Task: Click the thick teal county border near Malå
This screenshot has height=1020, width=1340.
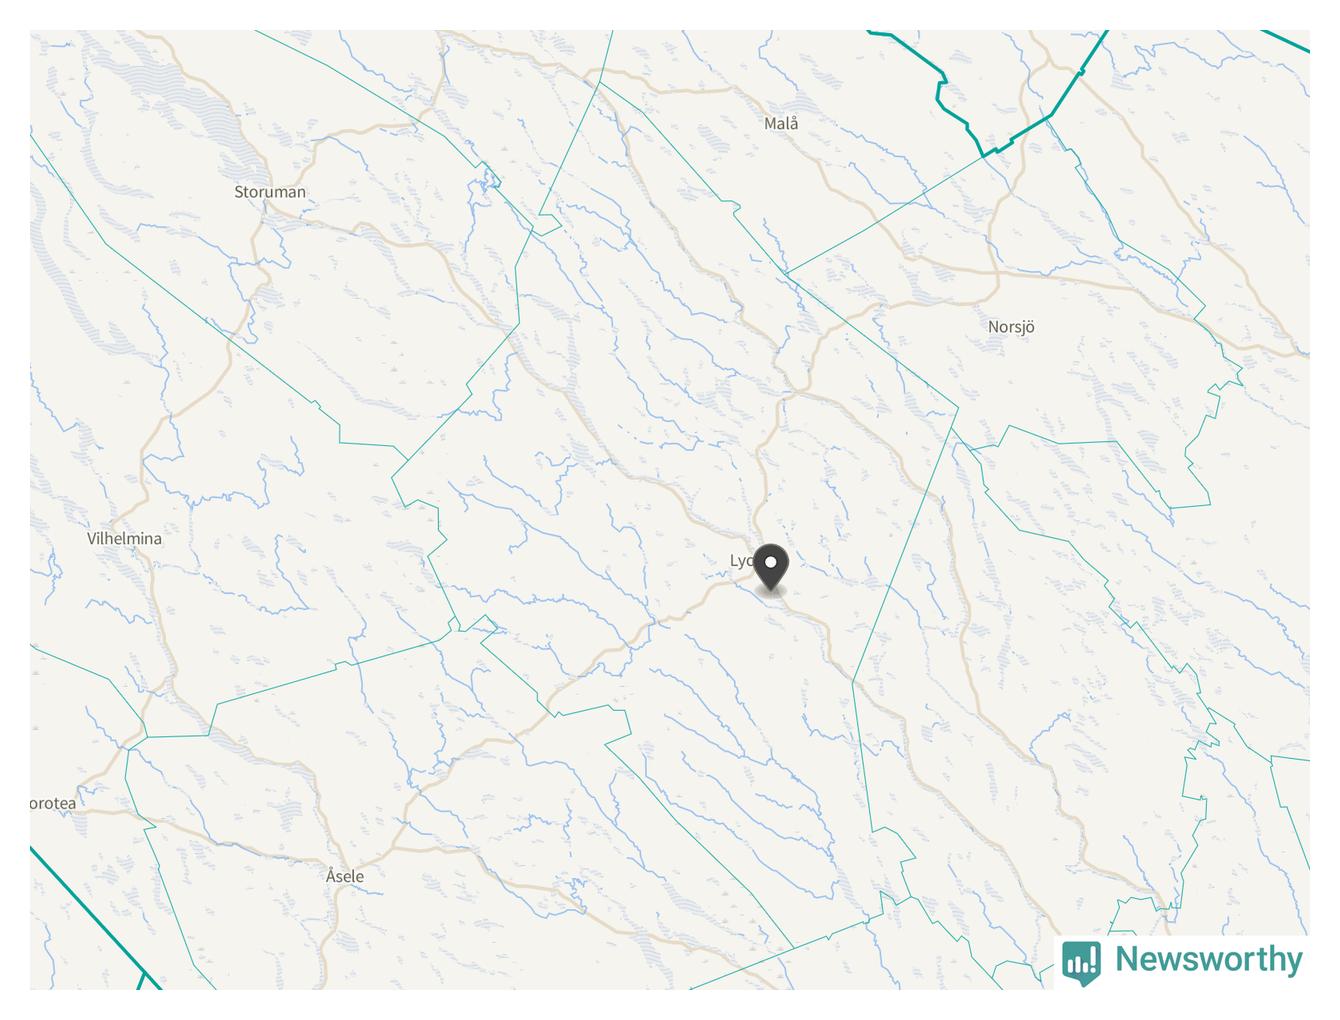Action: point(960,110)
